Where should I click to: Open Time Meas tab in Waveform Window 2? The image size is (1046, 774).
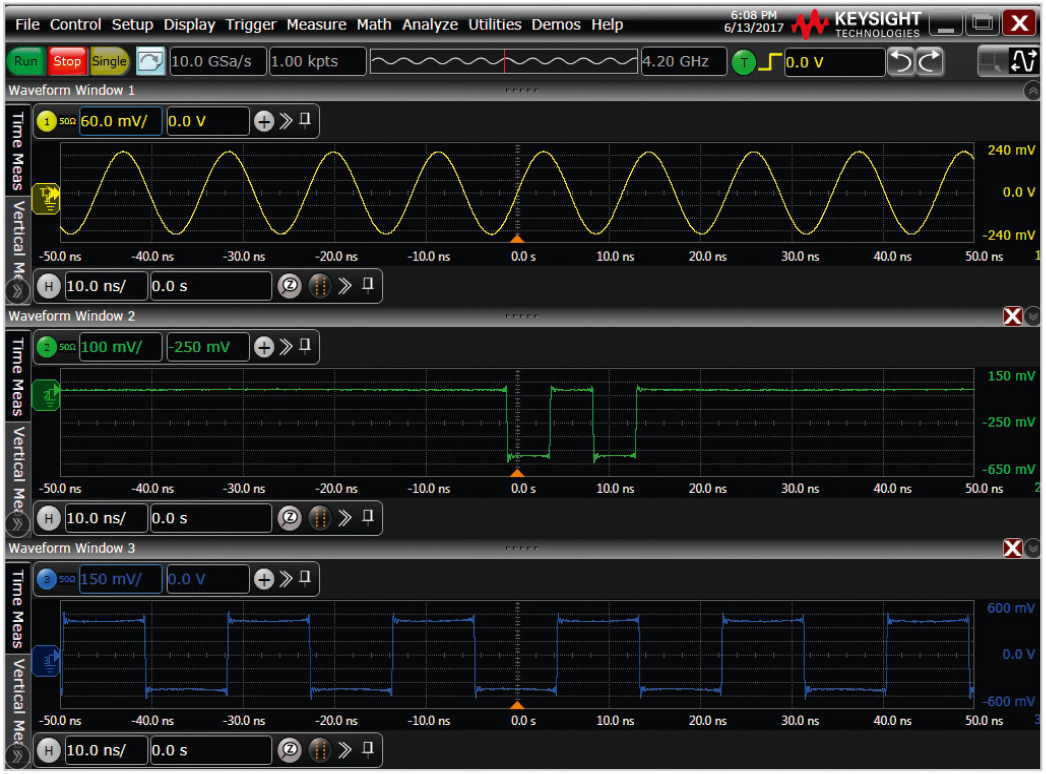(18, 376)
